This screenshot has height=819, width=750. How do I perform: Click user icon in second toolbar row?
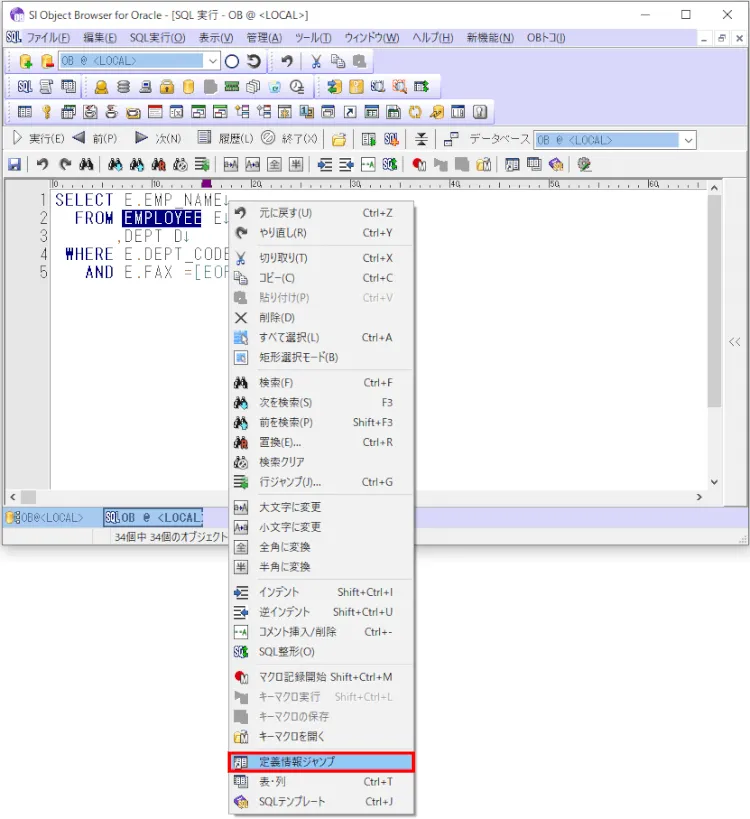101,87
